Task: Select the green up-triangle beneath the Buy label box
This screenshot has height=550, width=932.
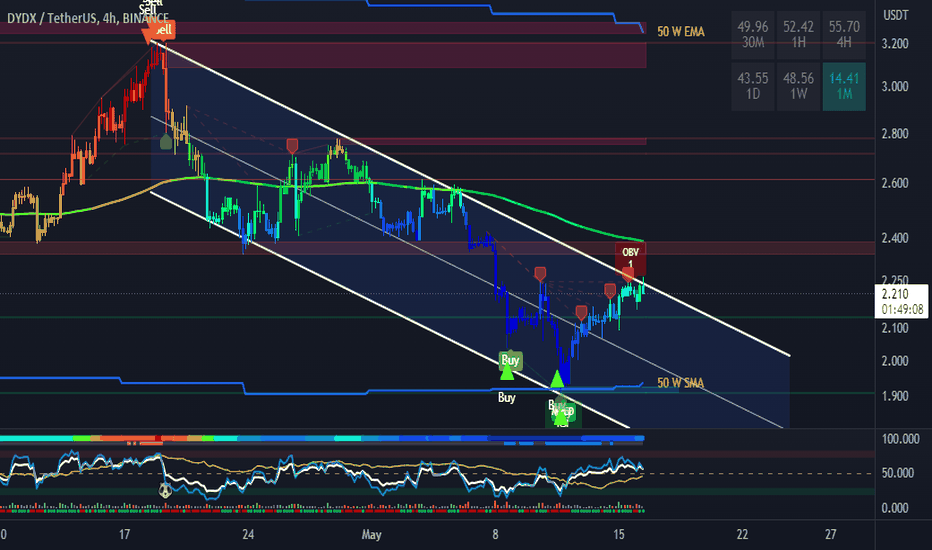Action: [506, 373]
